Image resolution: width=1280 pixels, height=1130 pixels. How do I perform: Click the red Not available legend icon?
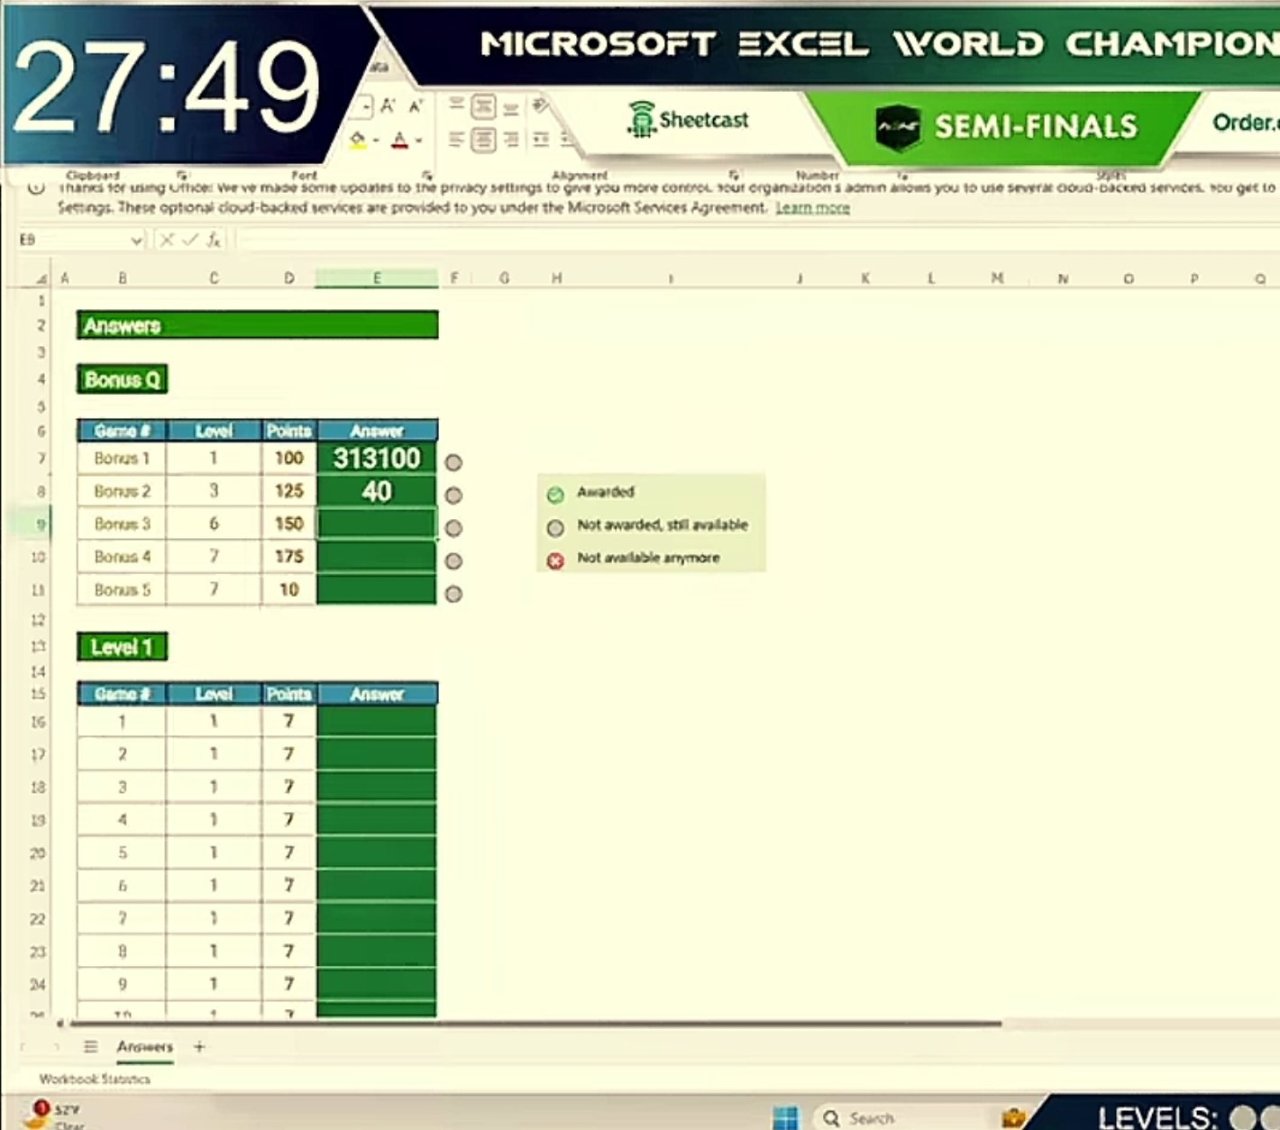click(556, 560)
